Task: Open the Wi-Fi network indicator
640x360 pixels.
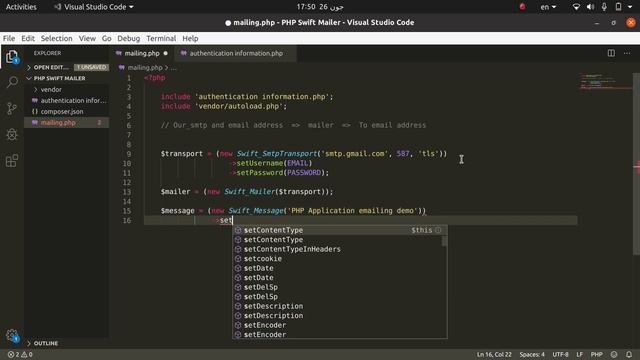Action: coord(576,7)
